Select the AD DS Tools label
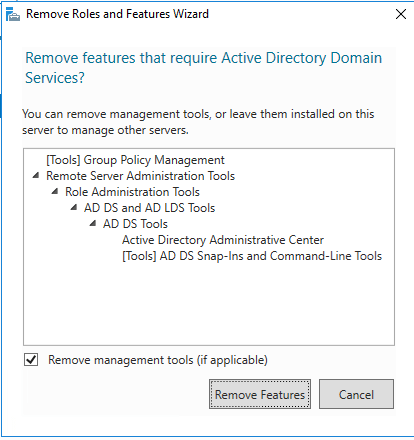 point(135,224)
